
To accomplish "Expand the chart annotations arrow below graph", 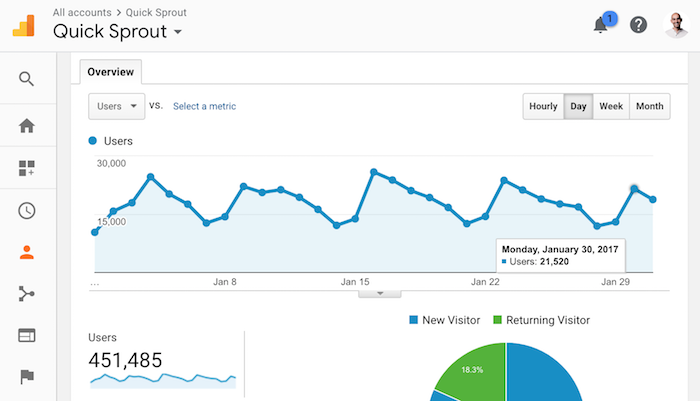I will tap(380, 293).
